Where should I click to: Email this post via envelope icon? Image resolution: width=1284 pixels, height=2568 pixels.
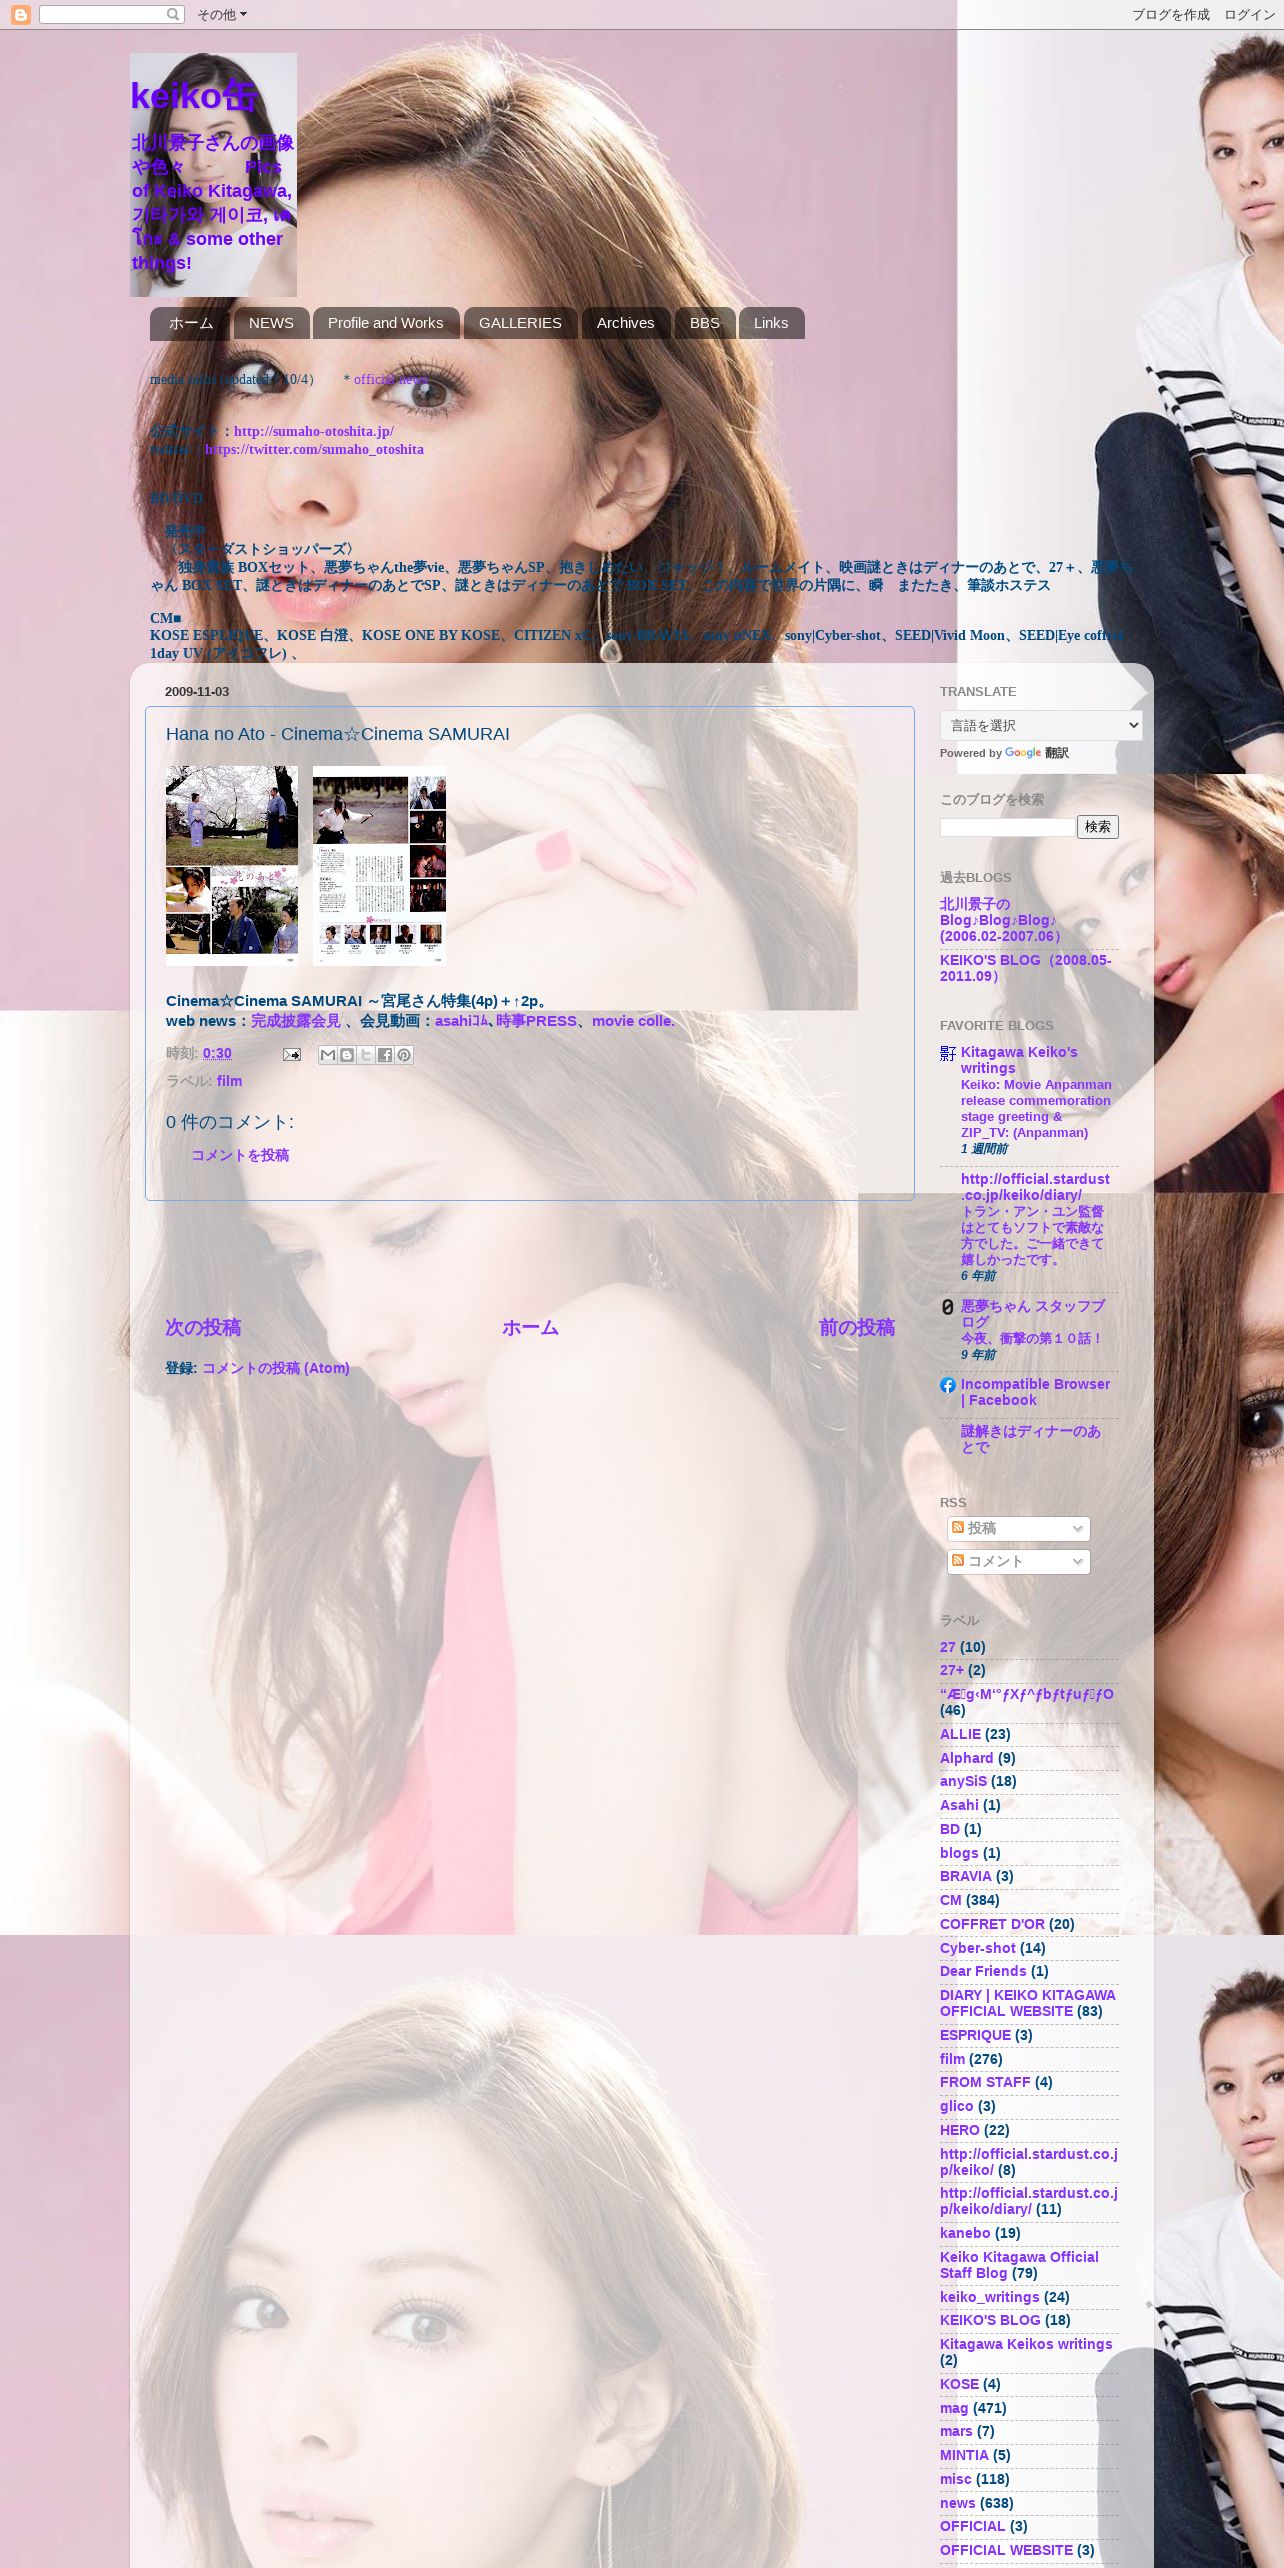pos(291,1054)
